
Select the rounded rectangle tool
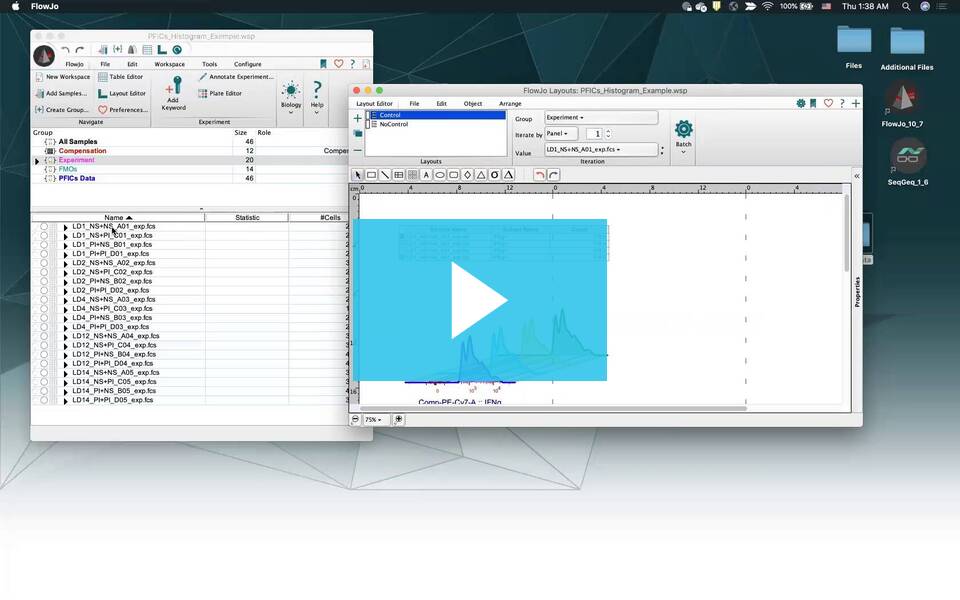coord(454,175)
